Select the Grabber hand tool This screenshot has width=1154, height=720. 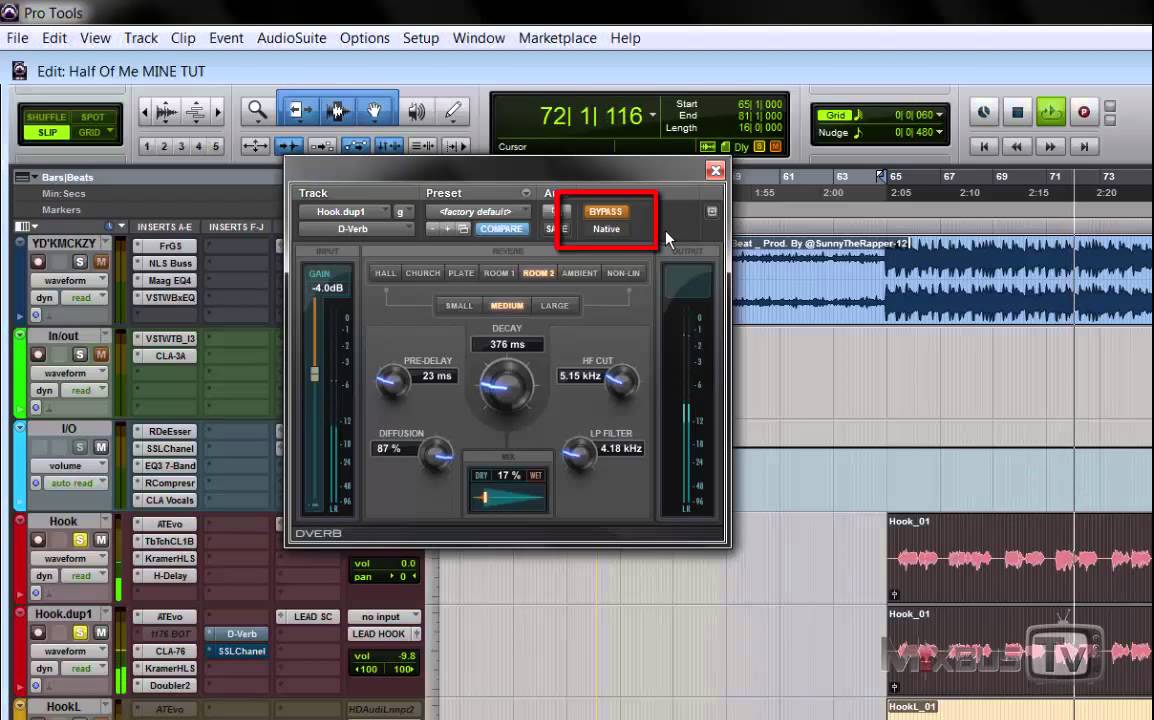[x=375, y=111]
